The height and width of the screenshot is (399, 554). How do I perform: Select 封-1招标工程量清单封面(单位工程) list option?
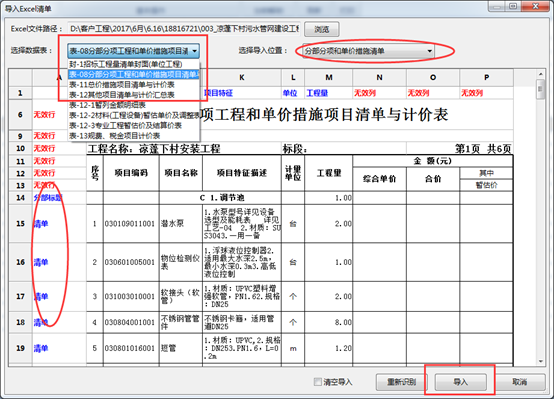point(134,64)
